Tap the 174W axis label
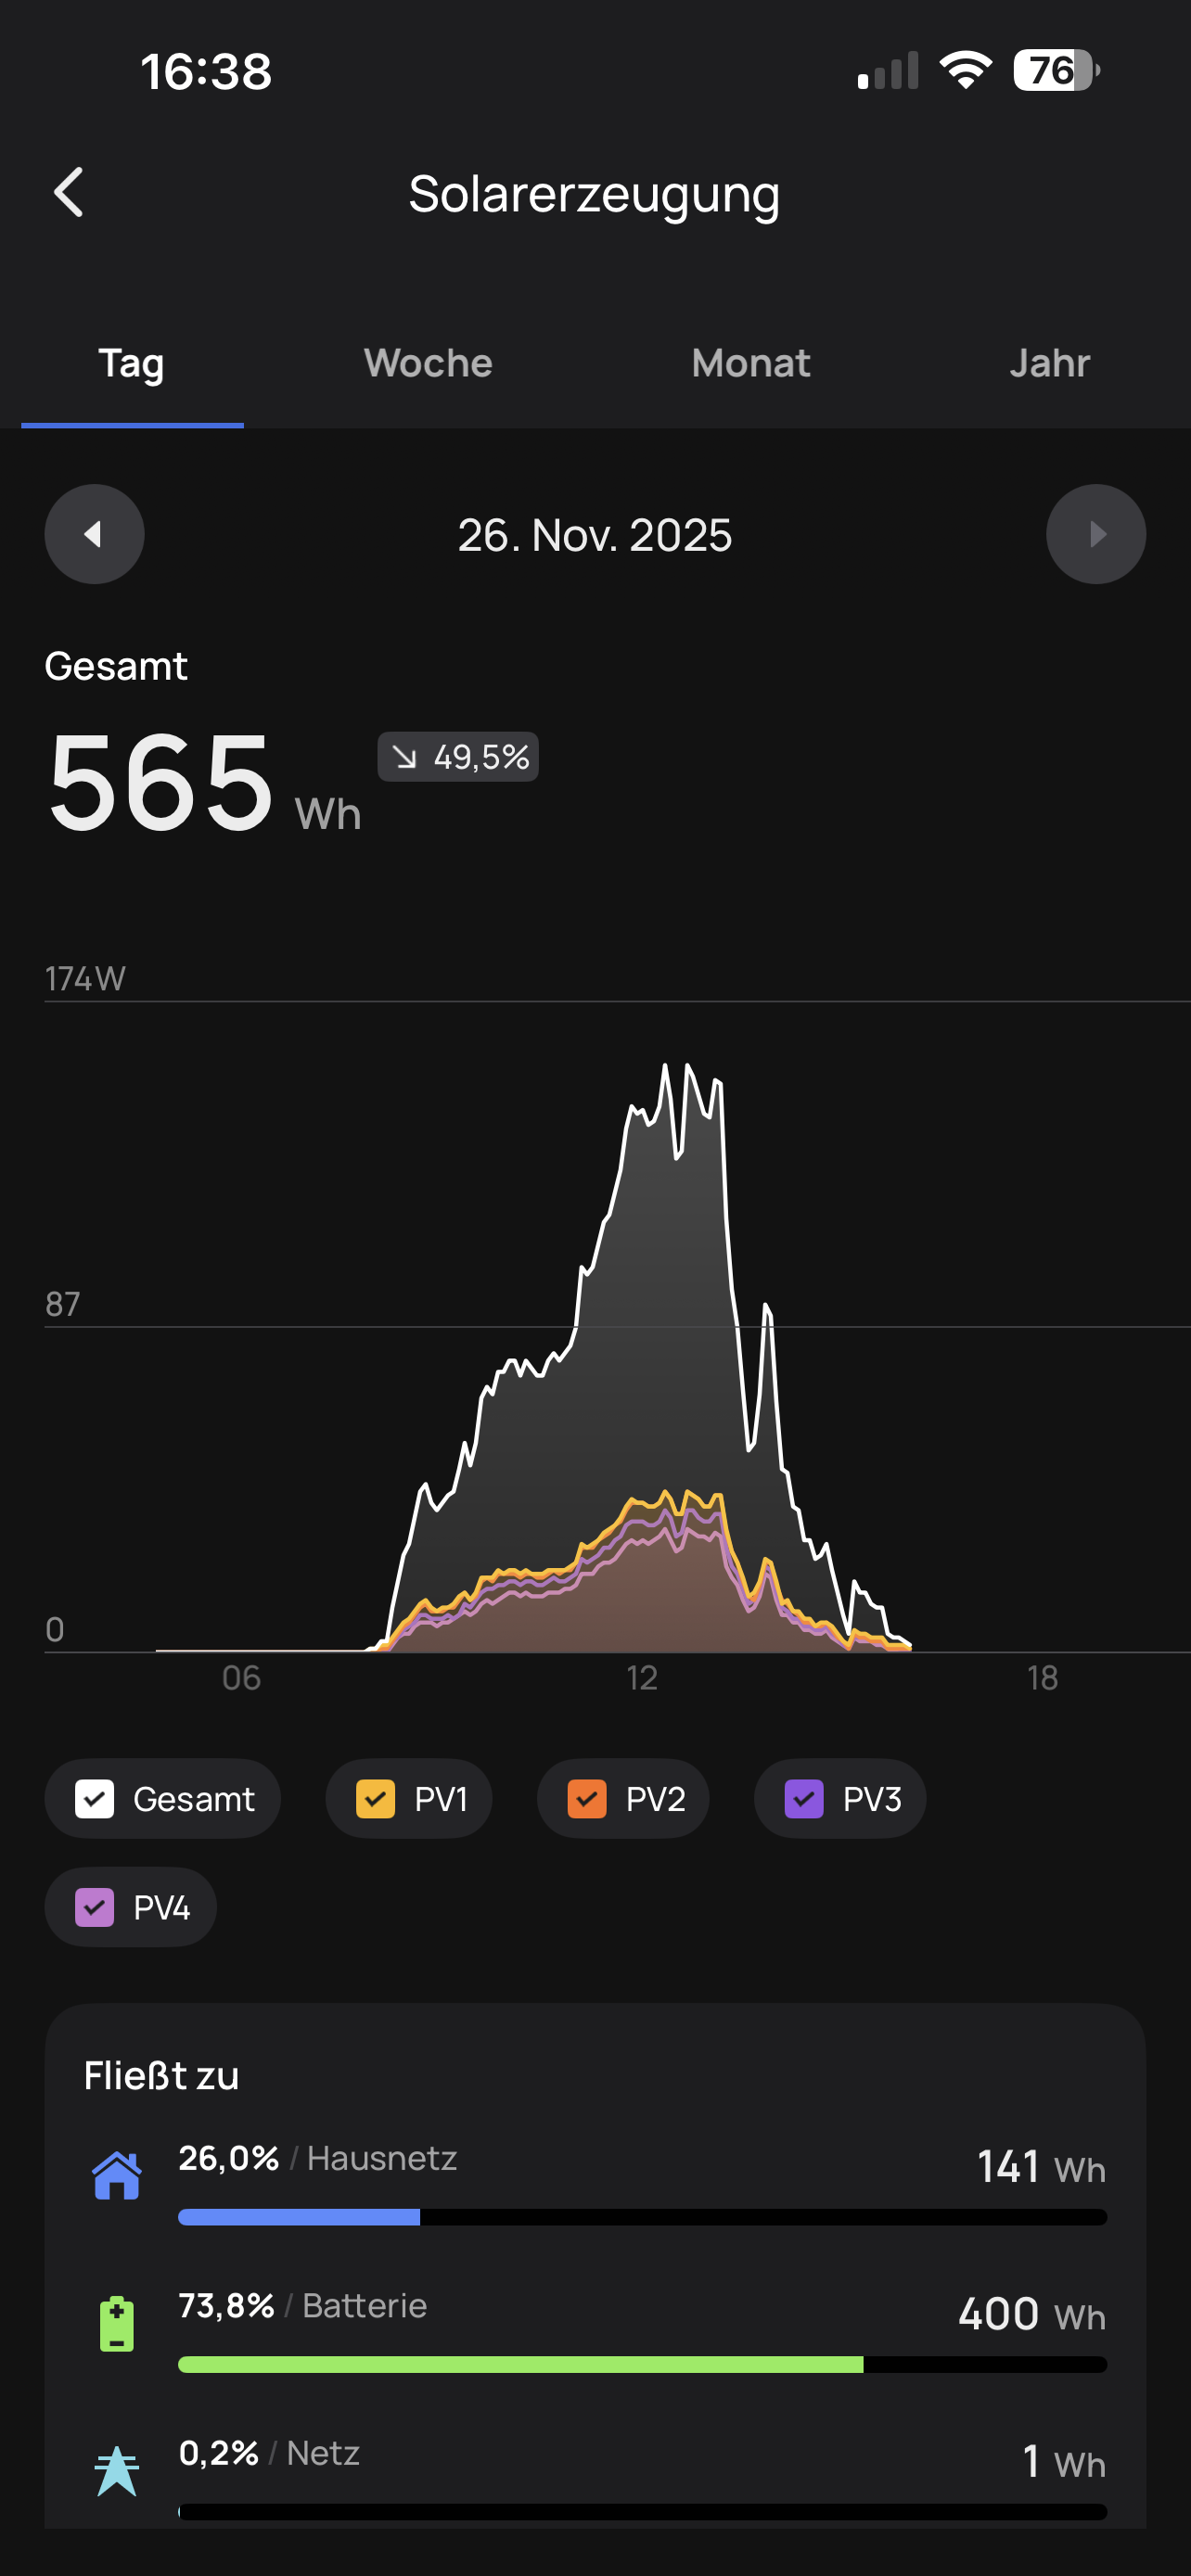The width and height of the screenshot is (1191, 2576). [x=85, y=978]
